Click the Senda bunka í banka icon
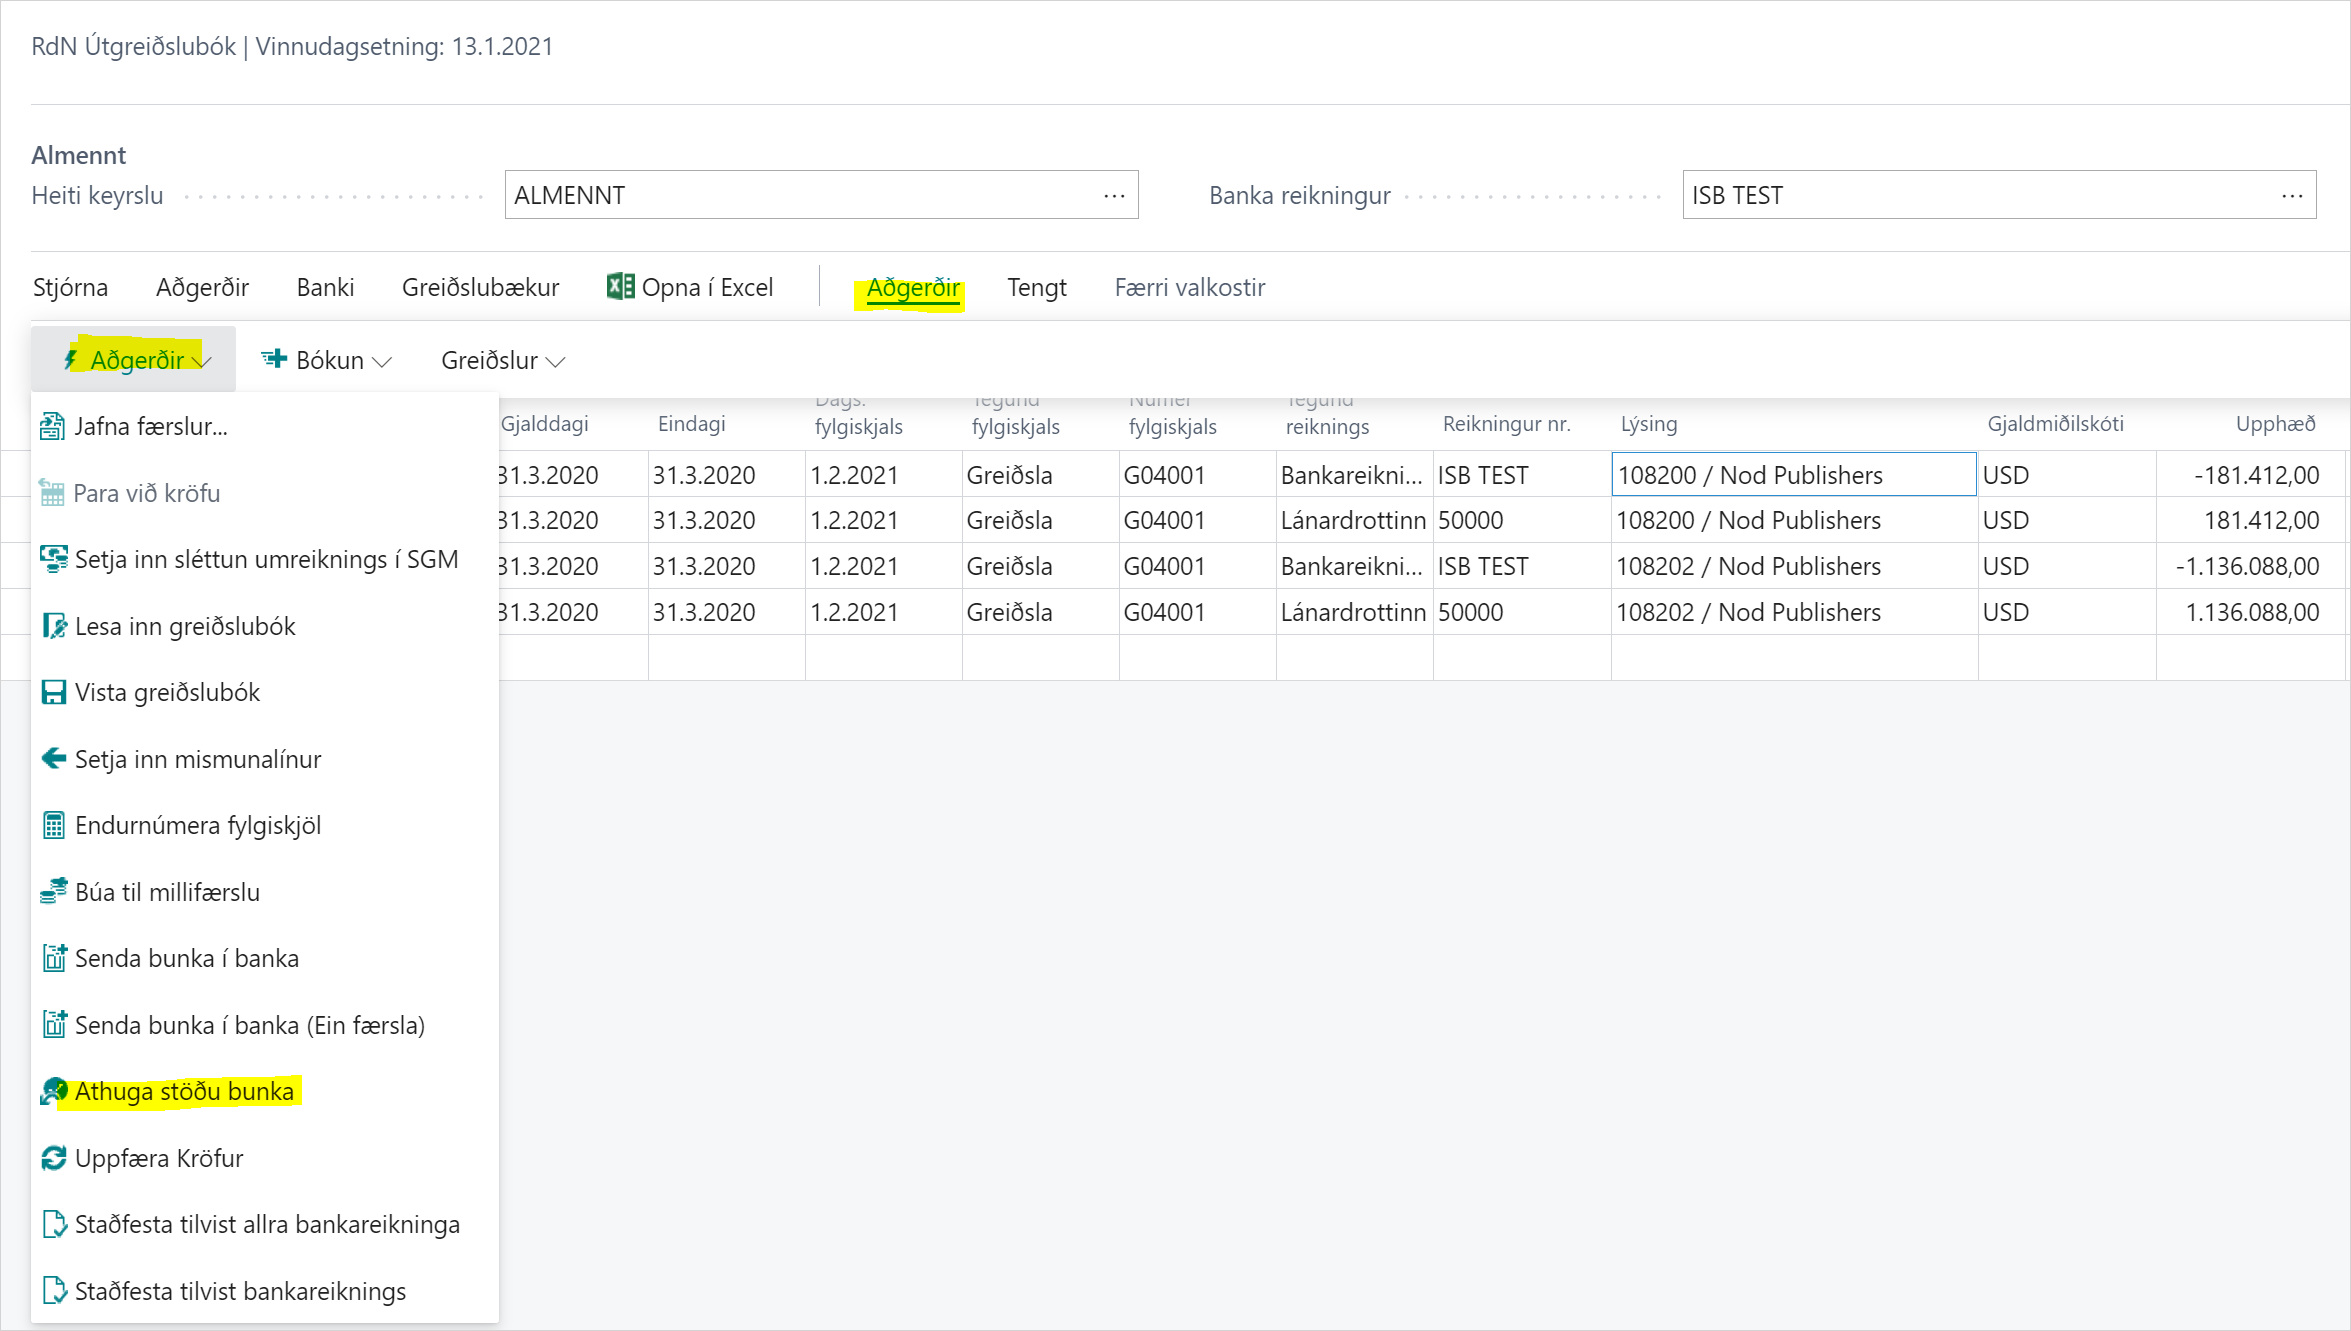2351x1331 pixels. [54, 958]
